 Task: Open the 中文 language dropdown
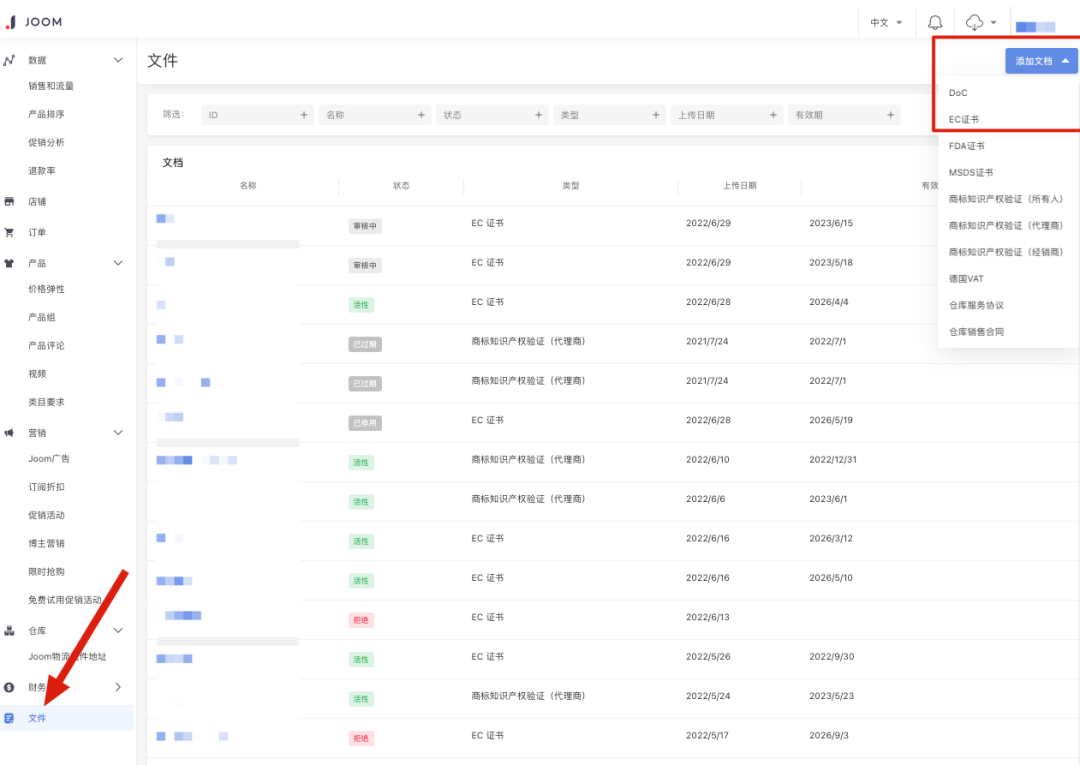(885, 22)
